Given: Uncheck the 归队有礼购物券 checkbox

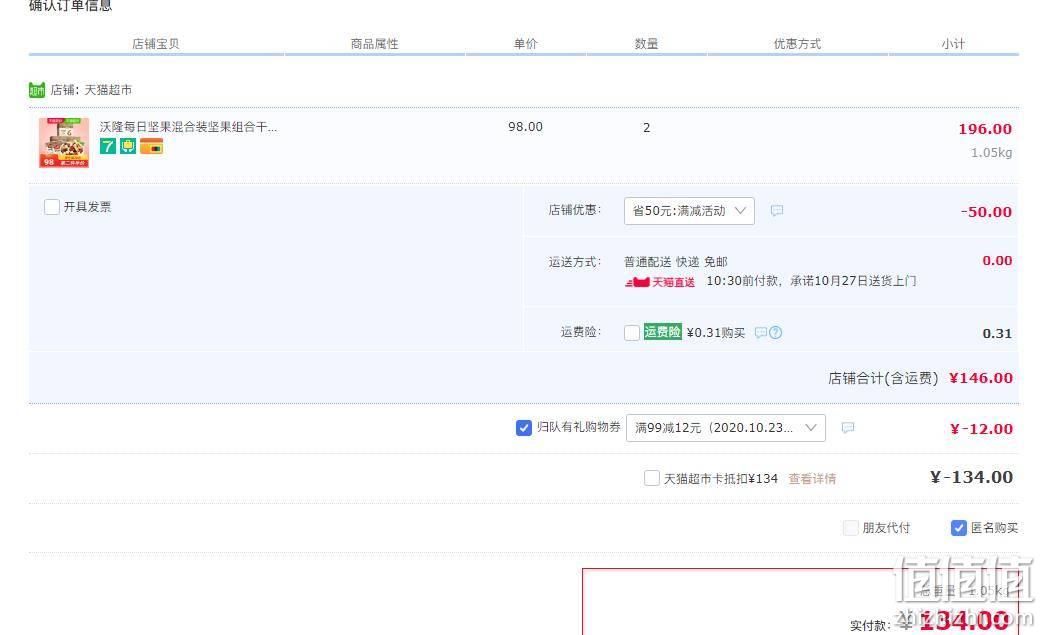Looking at the screenshot, I should click(x=523, y=428).
